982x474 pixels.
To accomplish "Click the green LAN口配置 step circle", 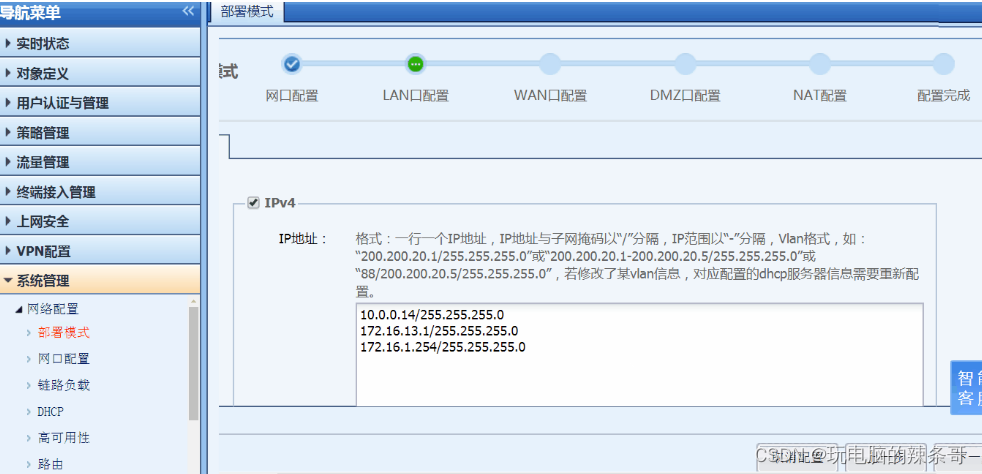I will coord(415,64).
